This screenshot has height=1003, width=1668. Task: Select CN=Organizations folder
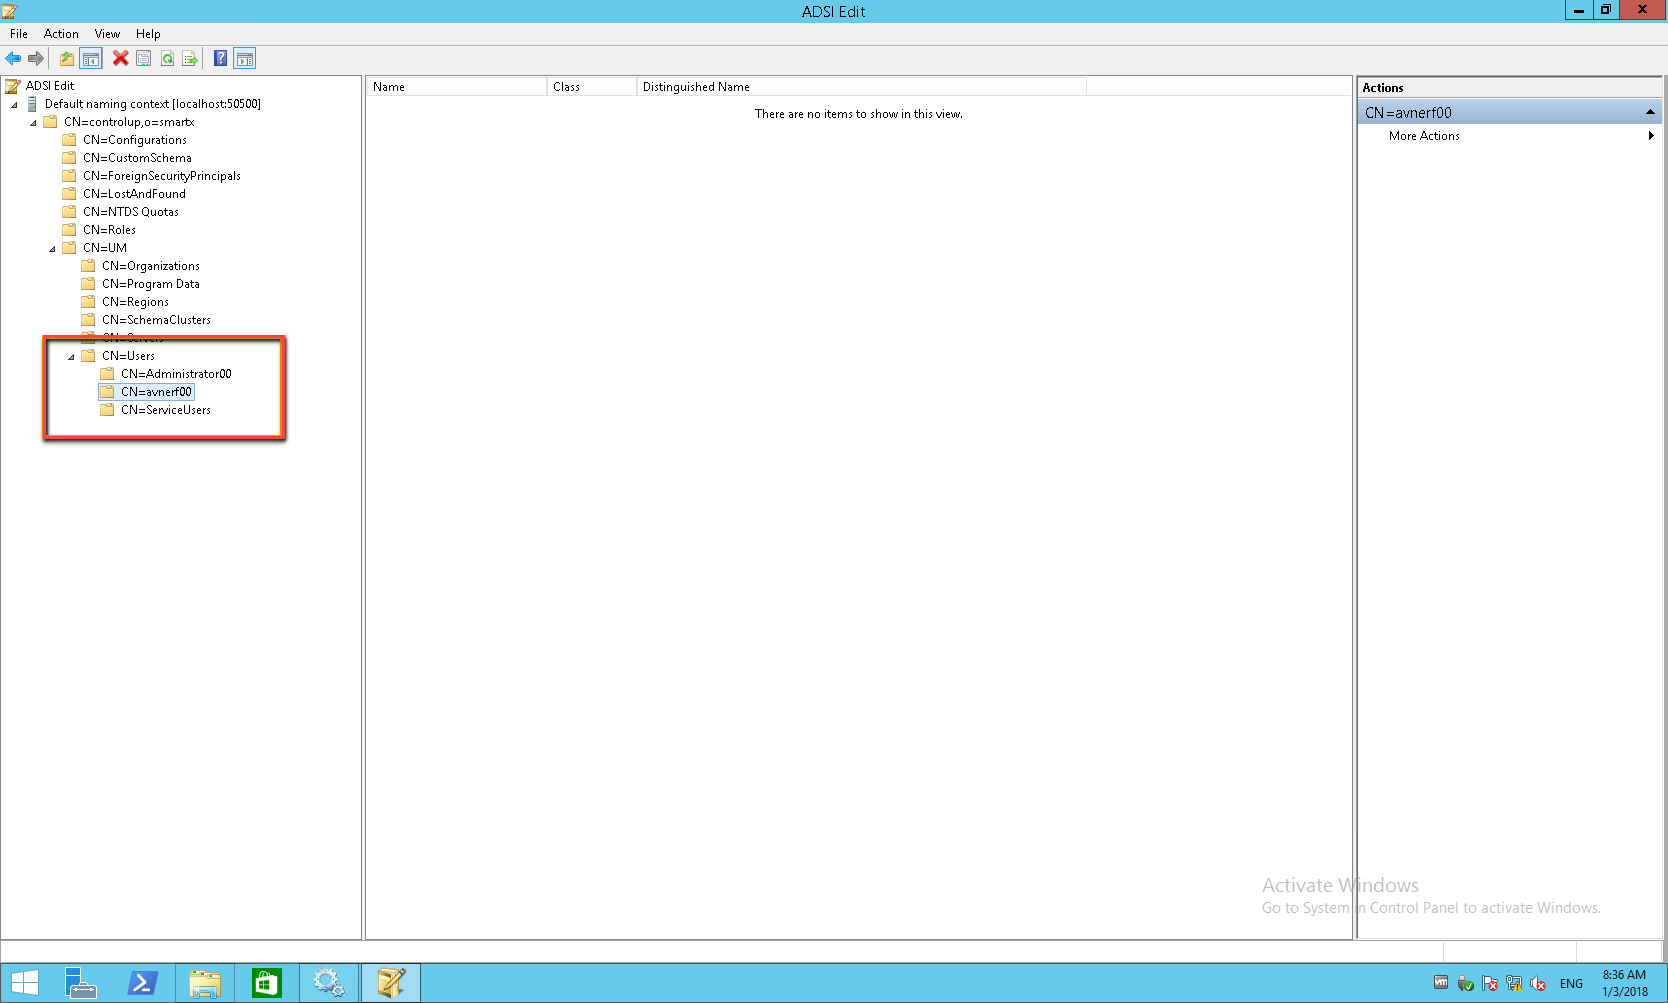tap(151, 266)
